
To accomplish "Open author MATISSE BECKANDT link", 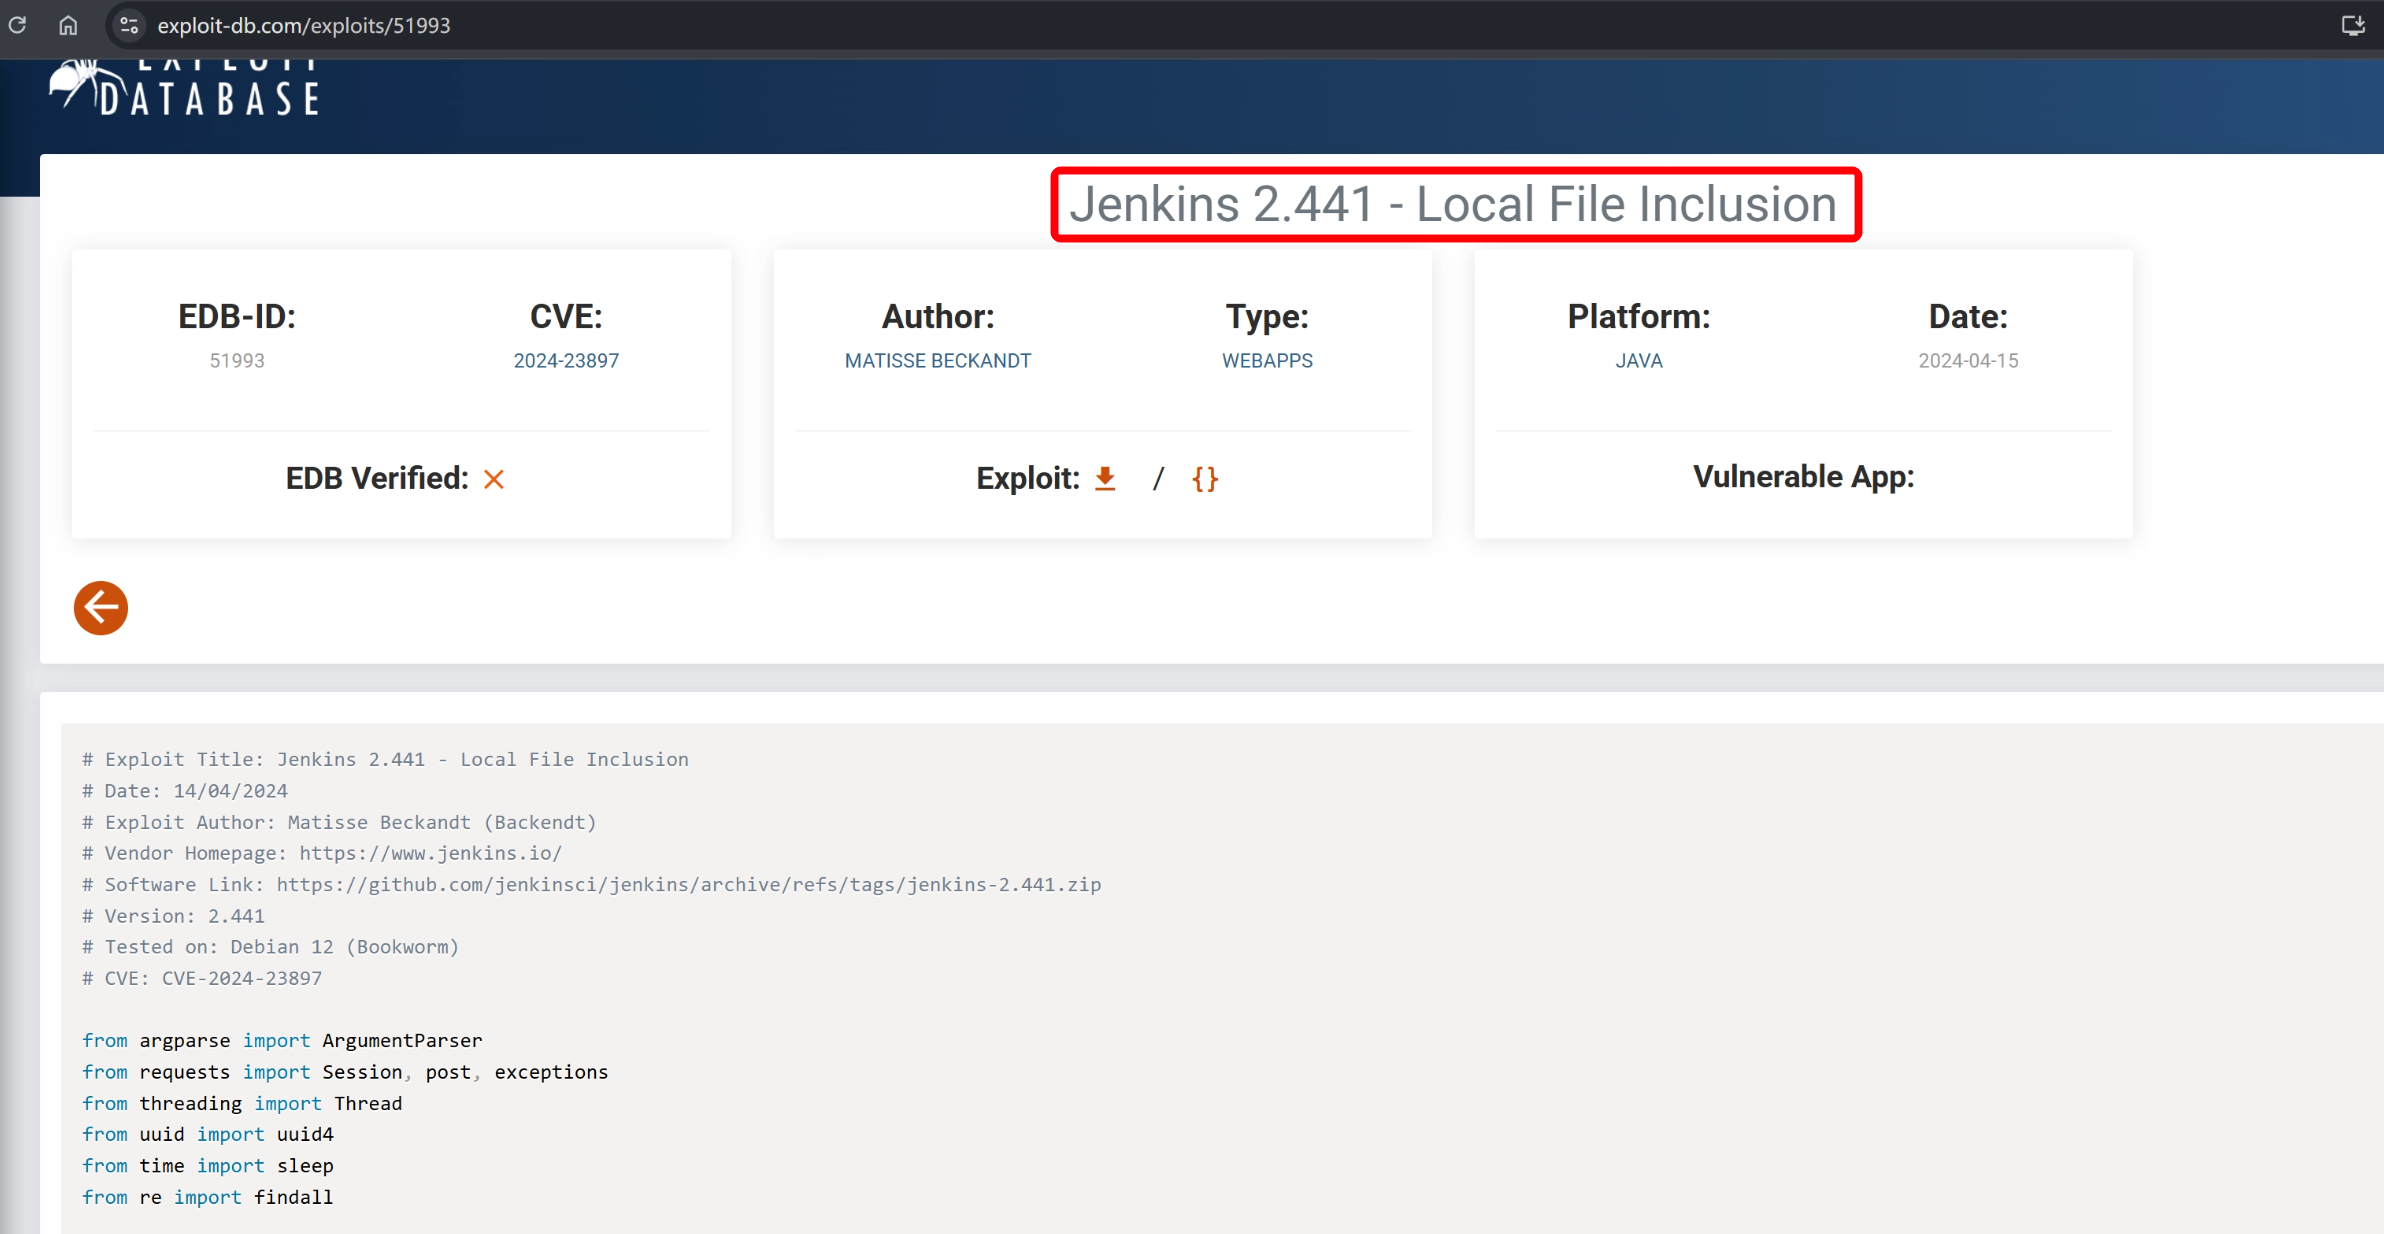I will click(x=937, y=361).
